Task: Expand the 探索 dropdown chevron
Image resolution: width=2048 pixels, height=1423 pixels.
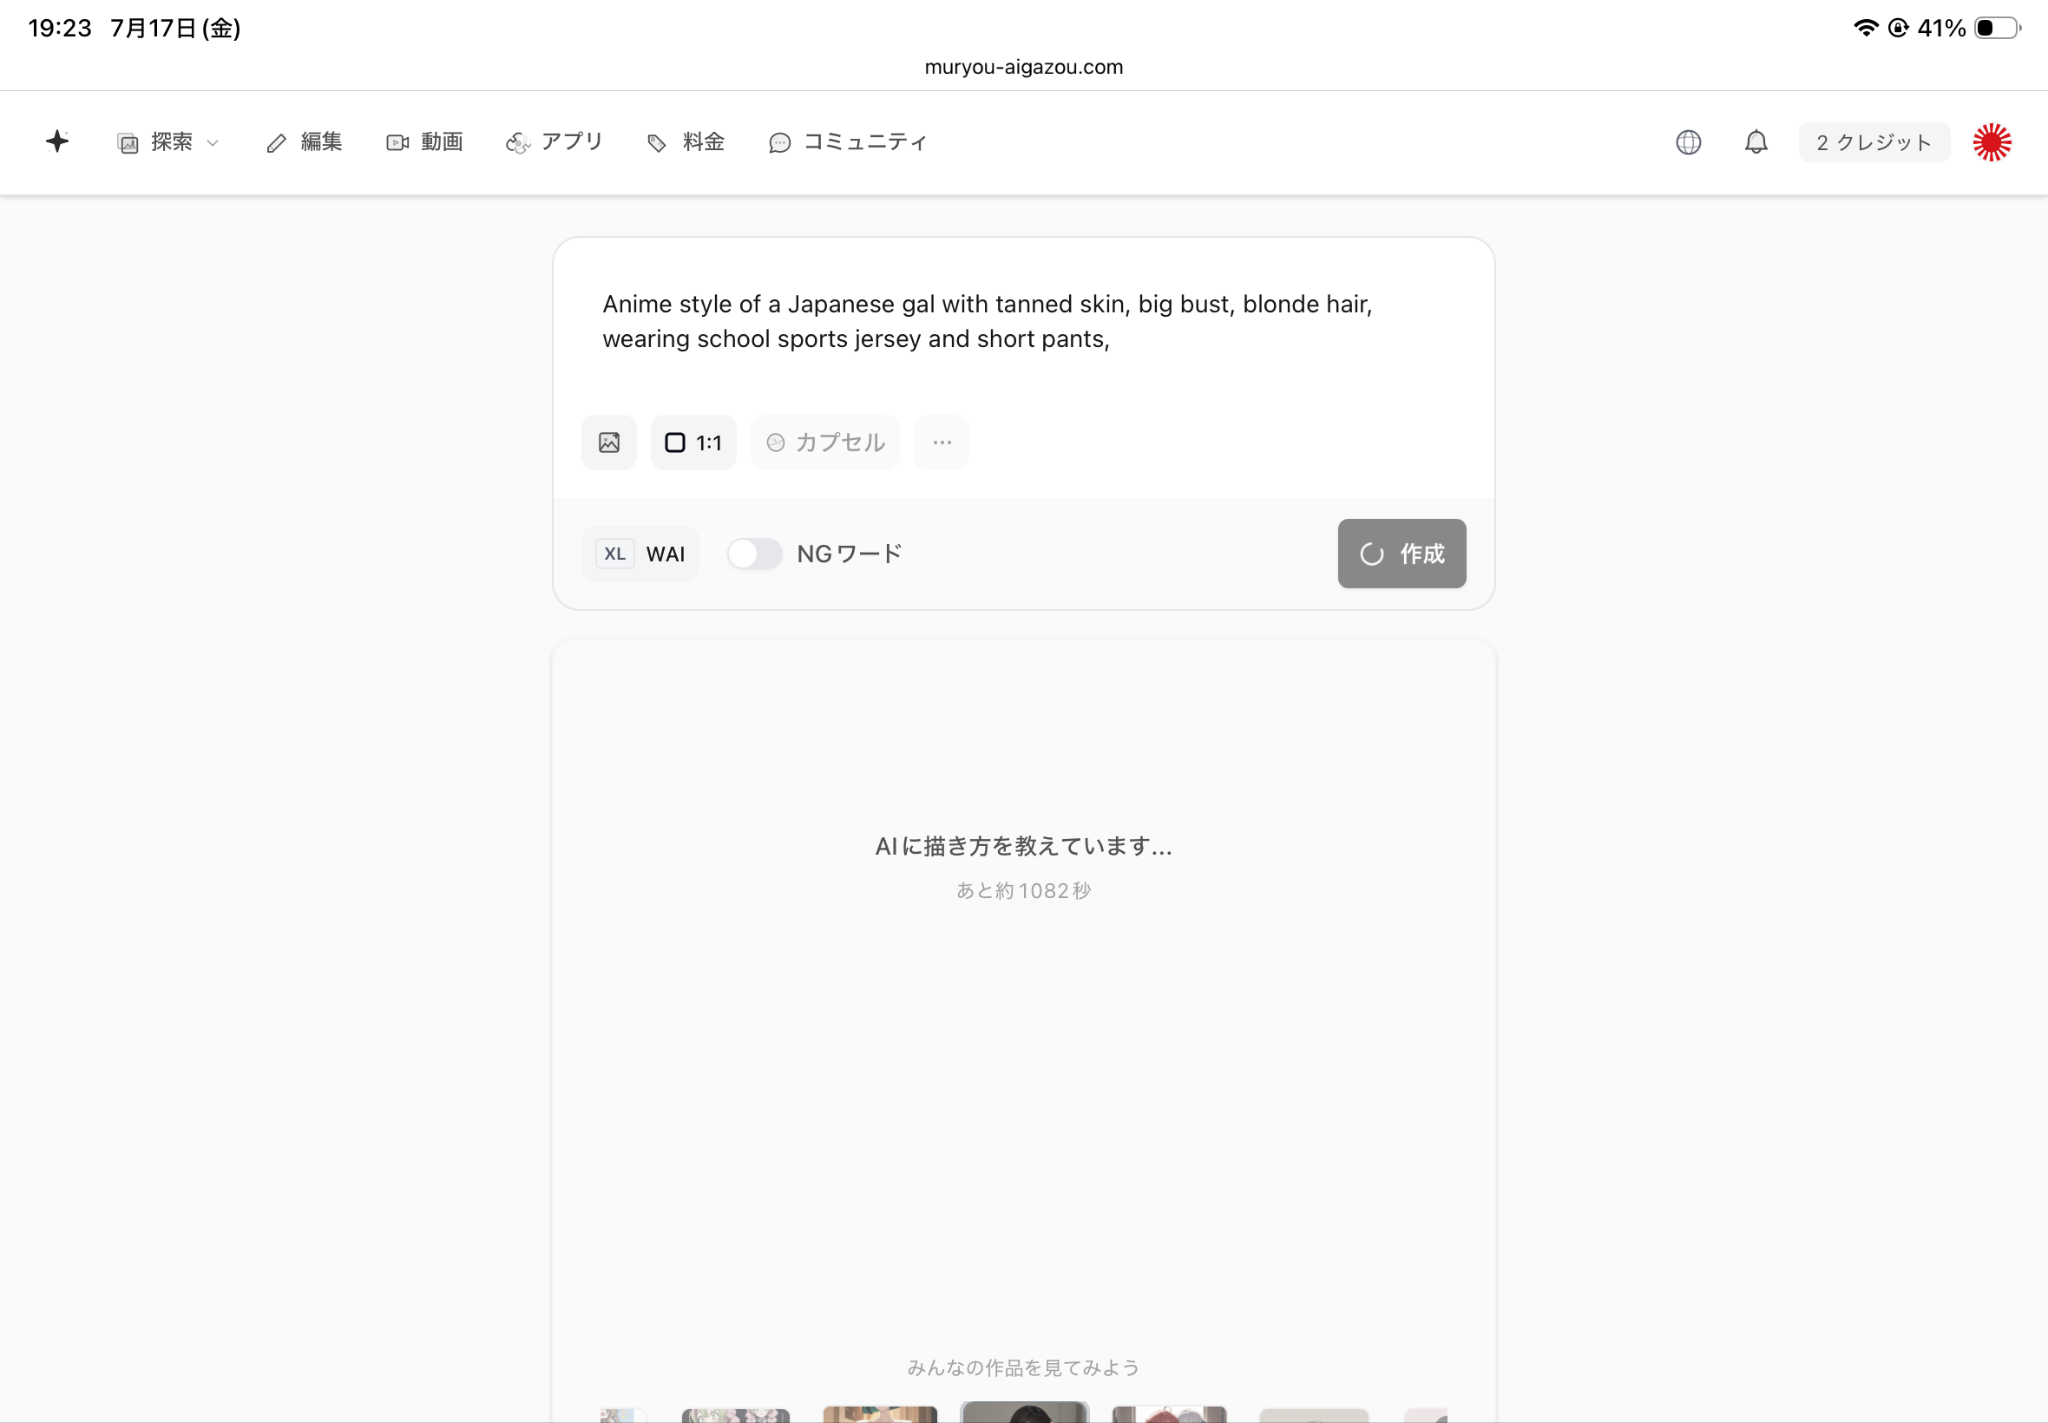Action: (212, 143)
